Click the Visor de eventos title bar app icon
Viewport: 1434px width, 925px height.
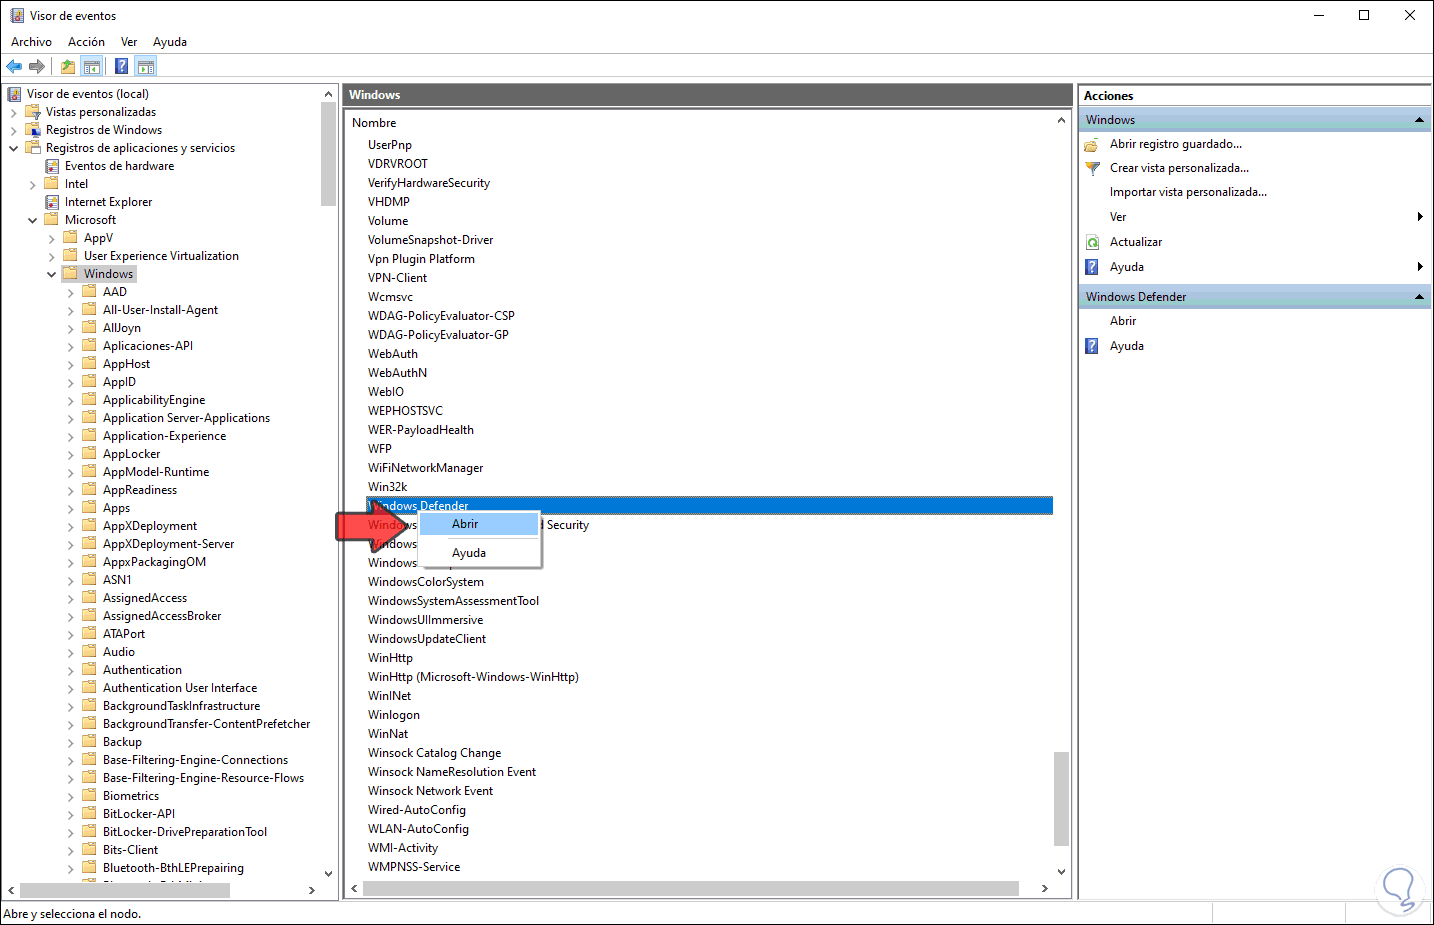(17, 16)
